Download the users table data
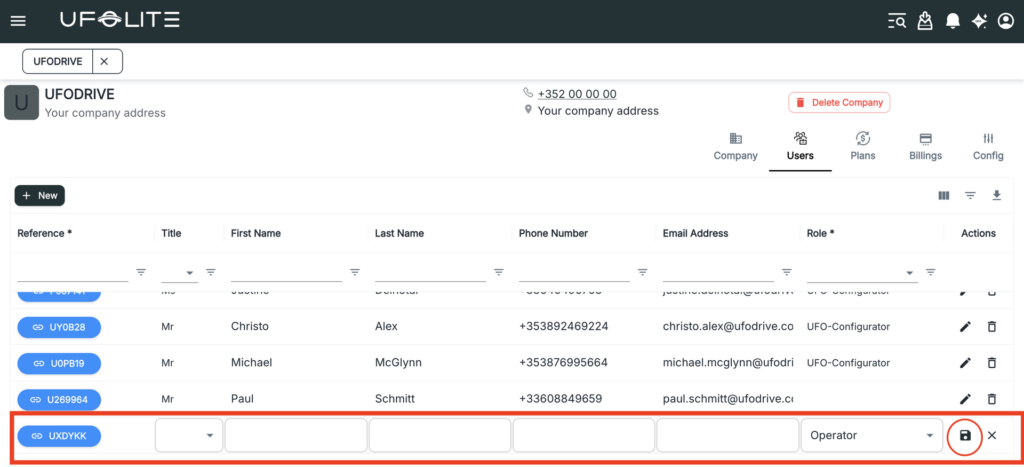Screen dimensions: 1024x467 tap(997, 196)
